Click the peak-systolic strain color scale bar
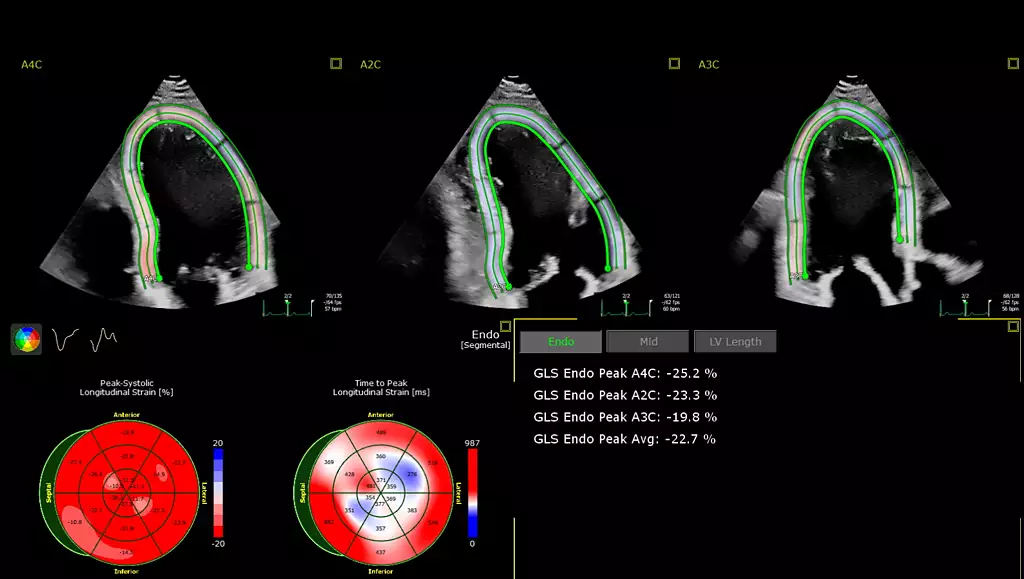 pyautogui.click(x=218, y=493)
